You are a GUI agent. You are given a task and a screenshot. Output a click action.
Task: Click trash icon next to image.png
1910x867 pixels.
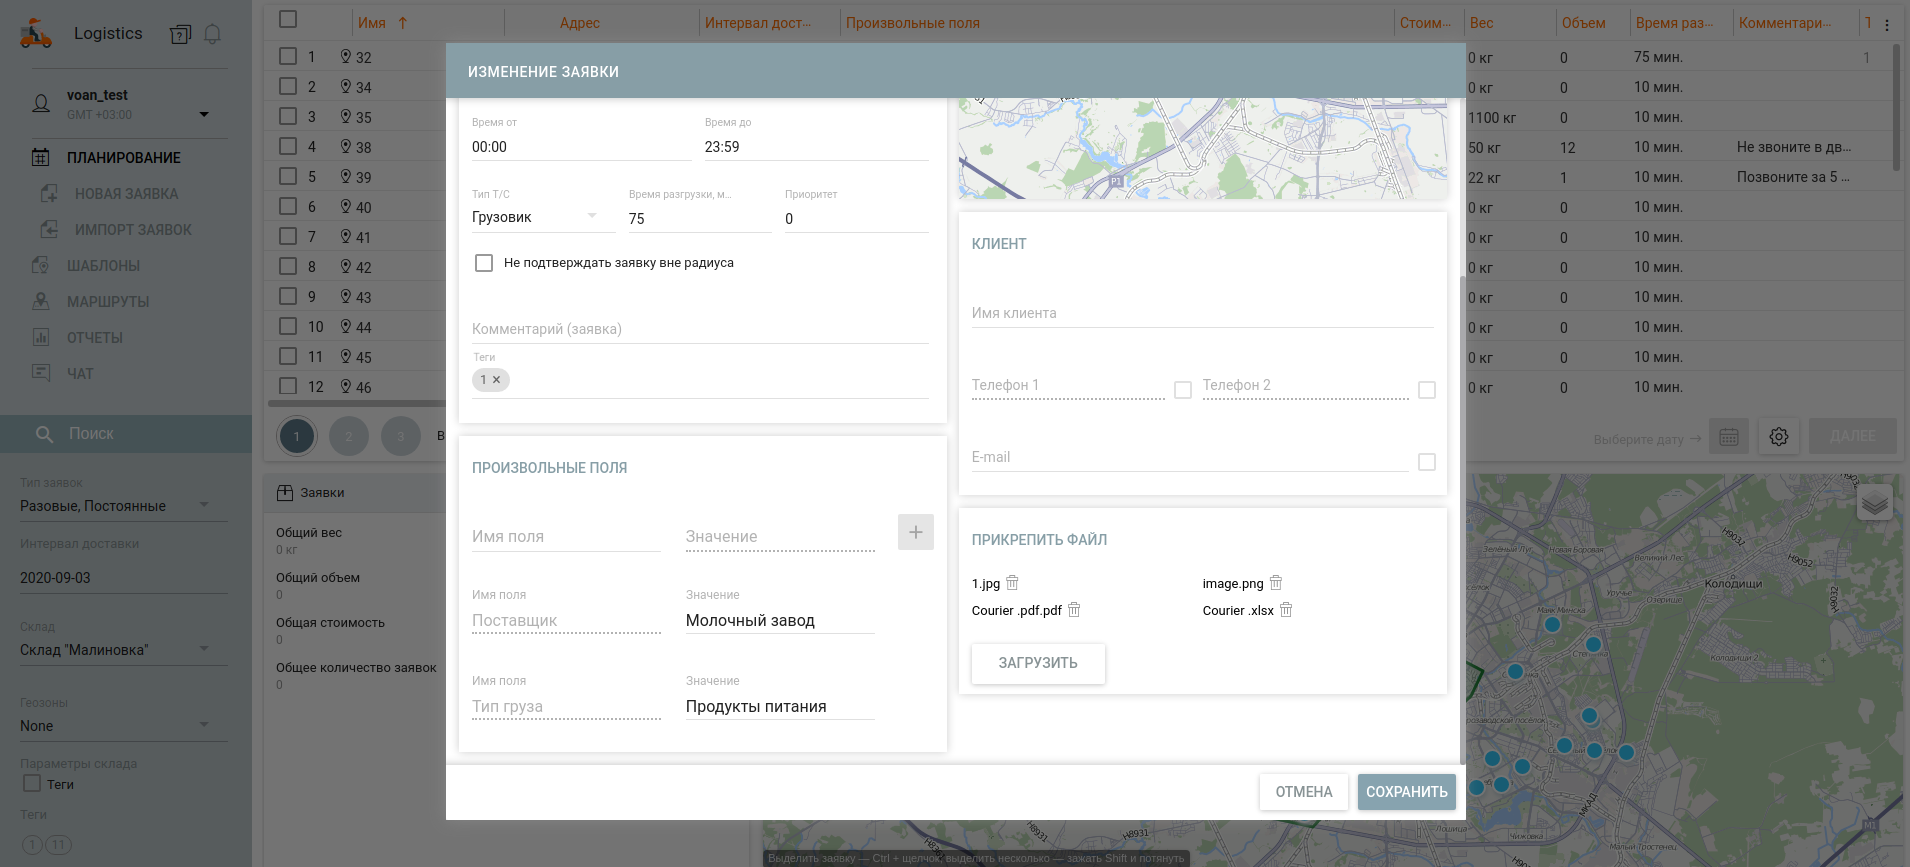tap(1276, 583)
